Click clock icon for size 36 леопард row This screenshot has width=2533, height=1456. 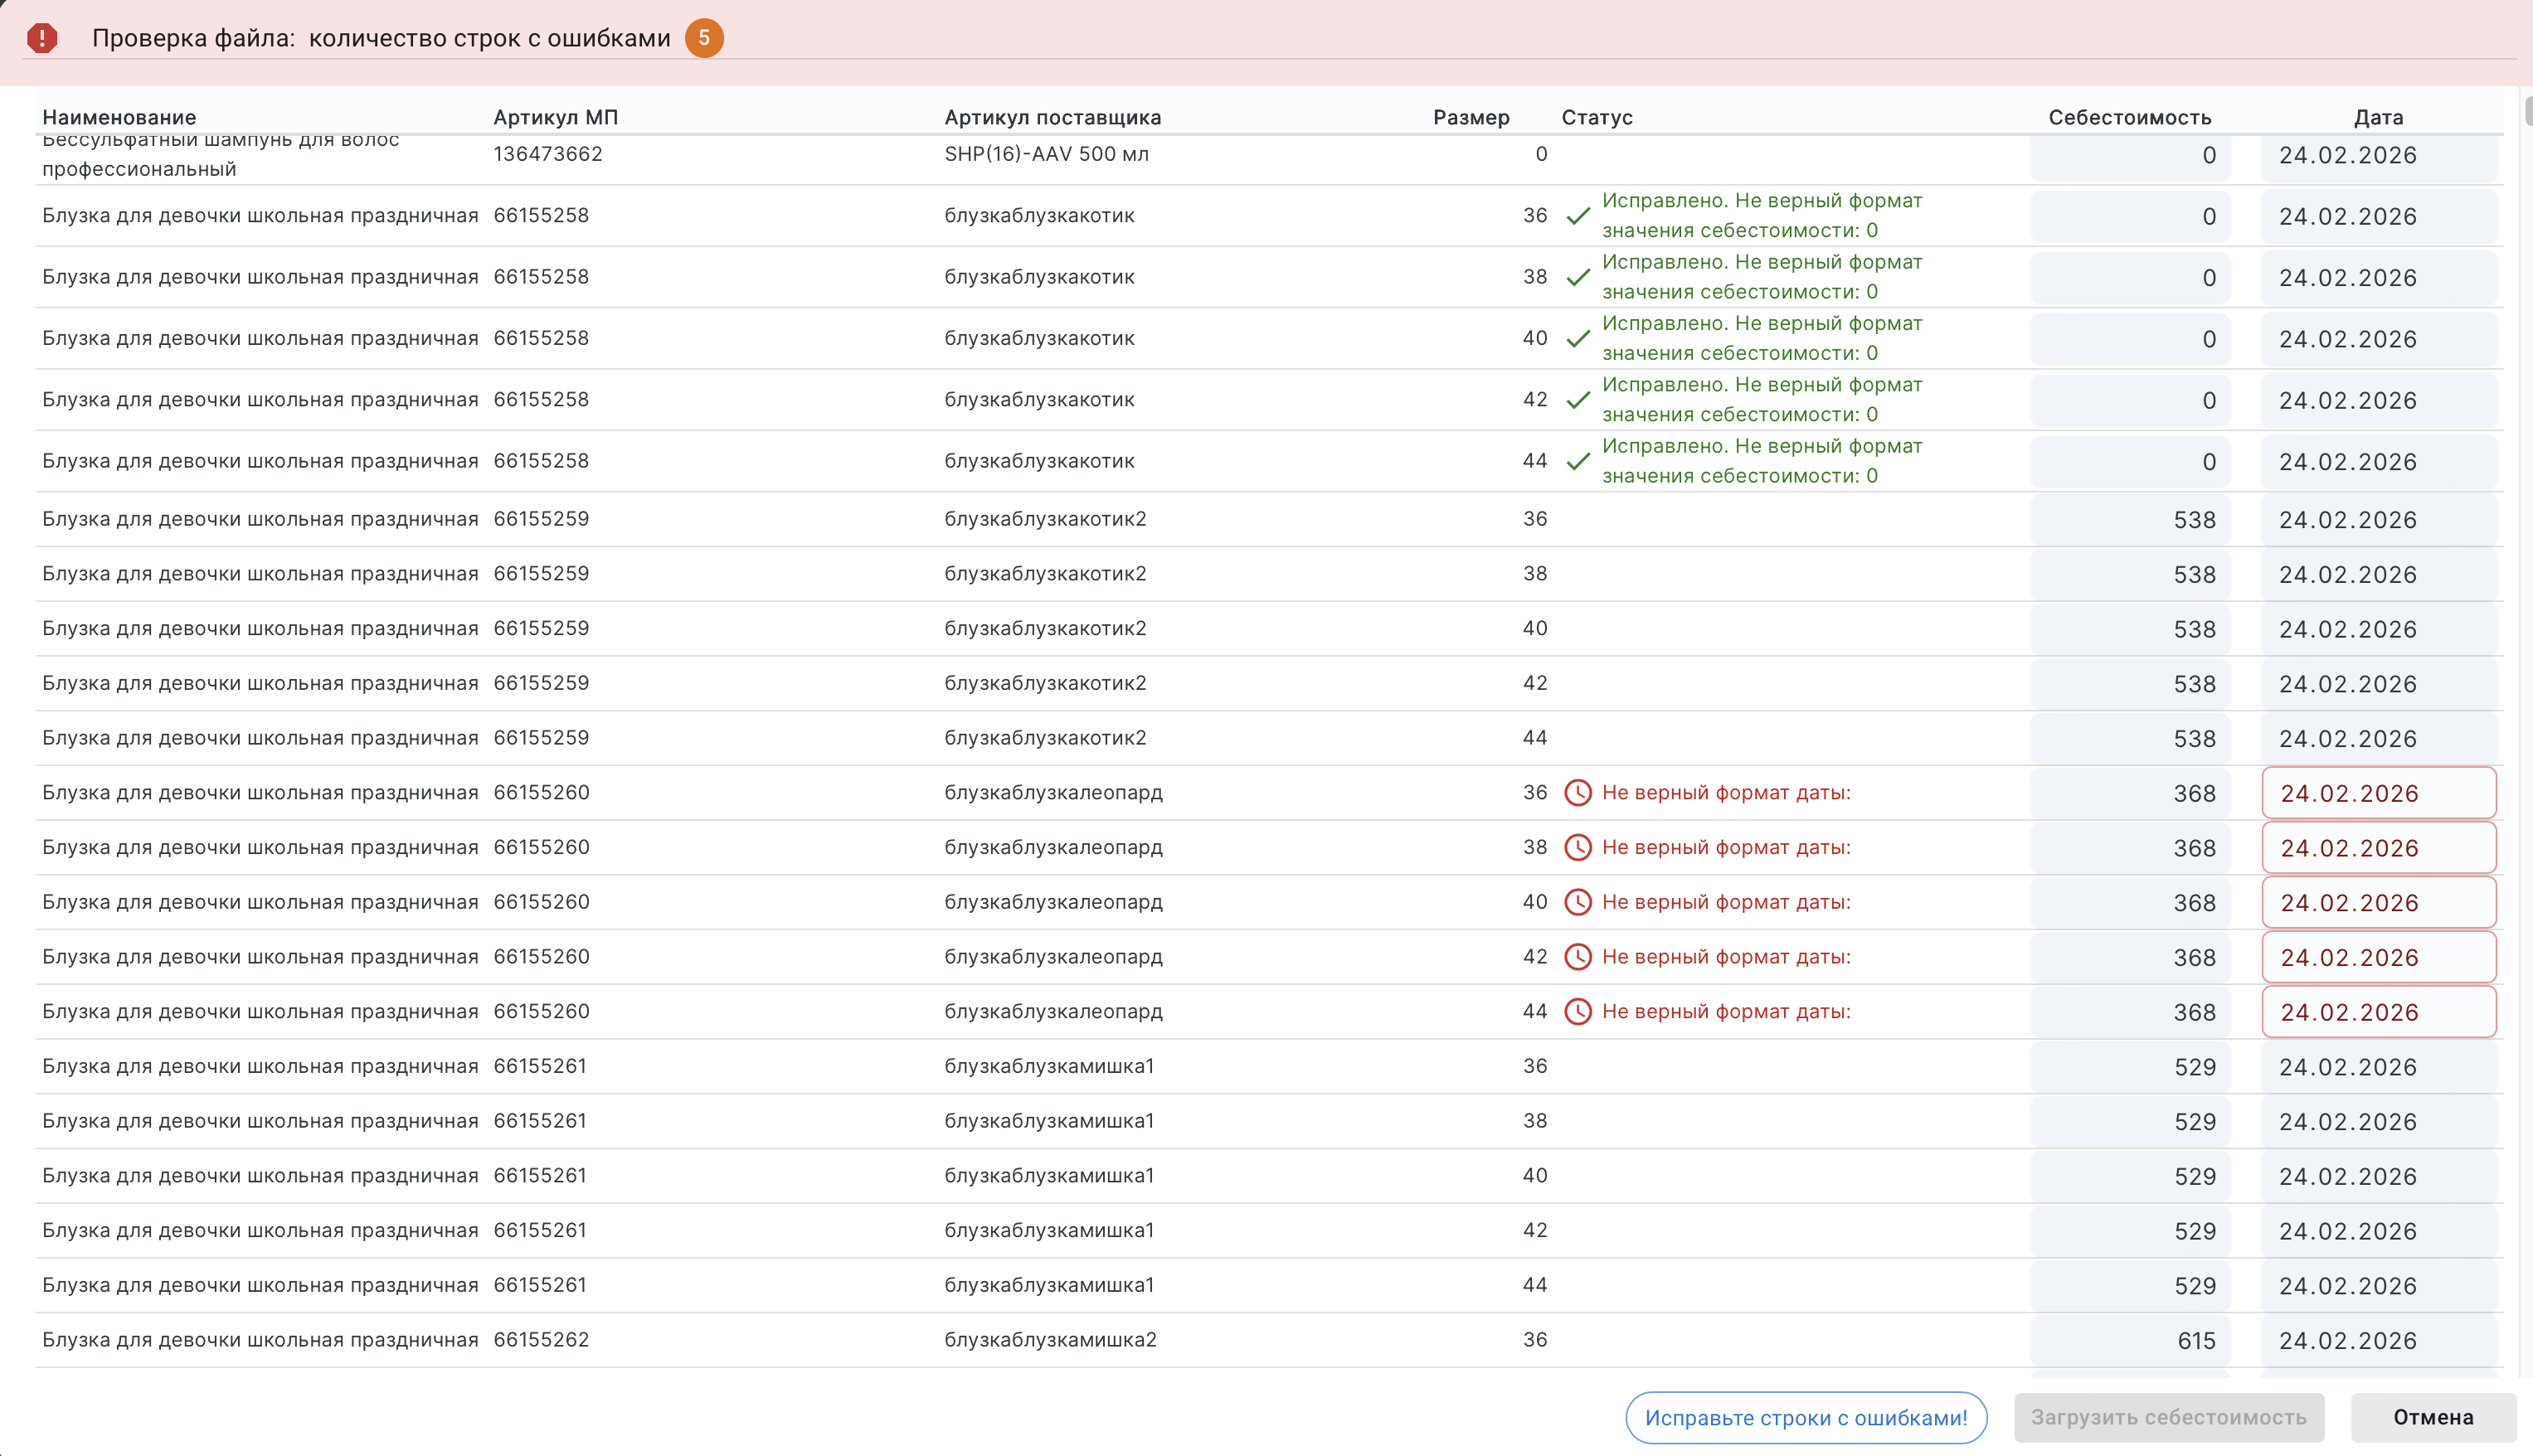tap(1577, 793)
